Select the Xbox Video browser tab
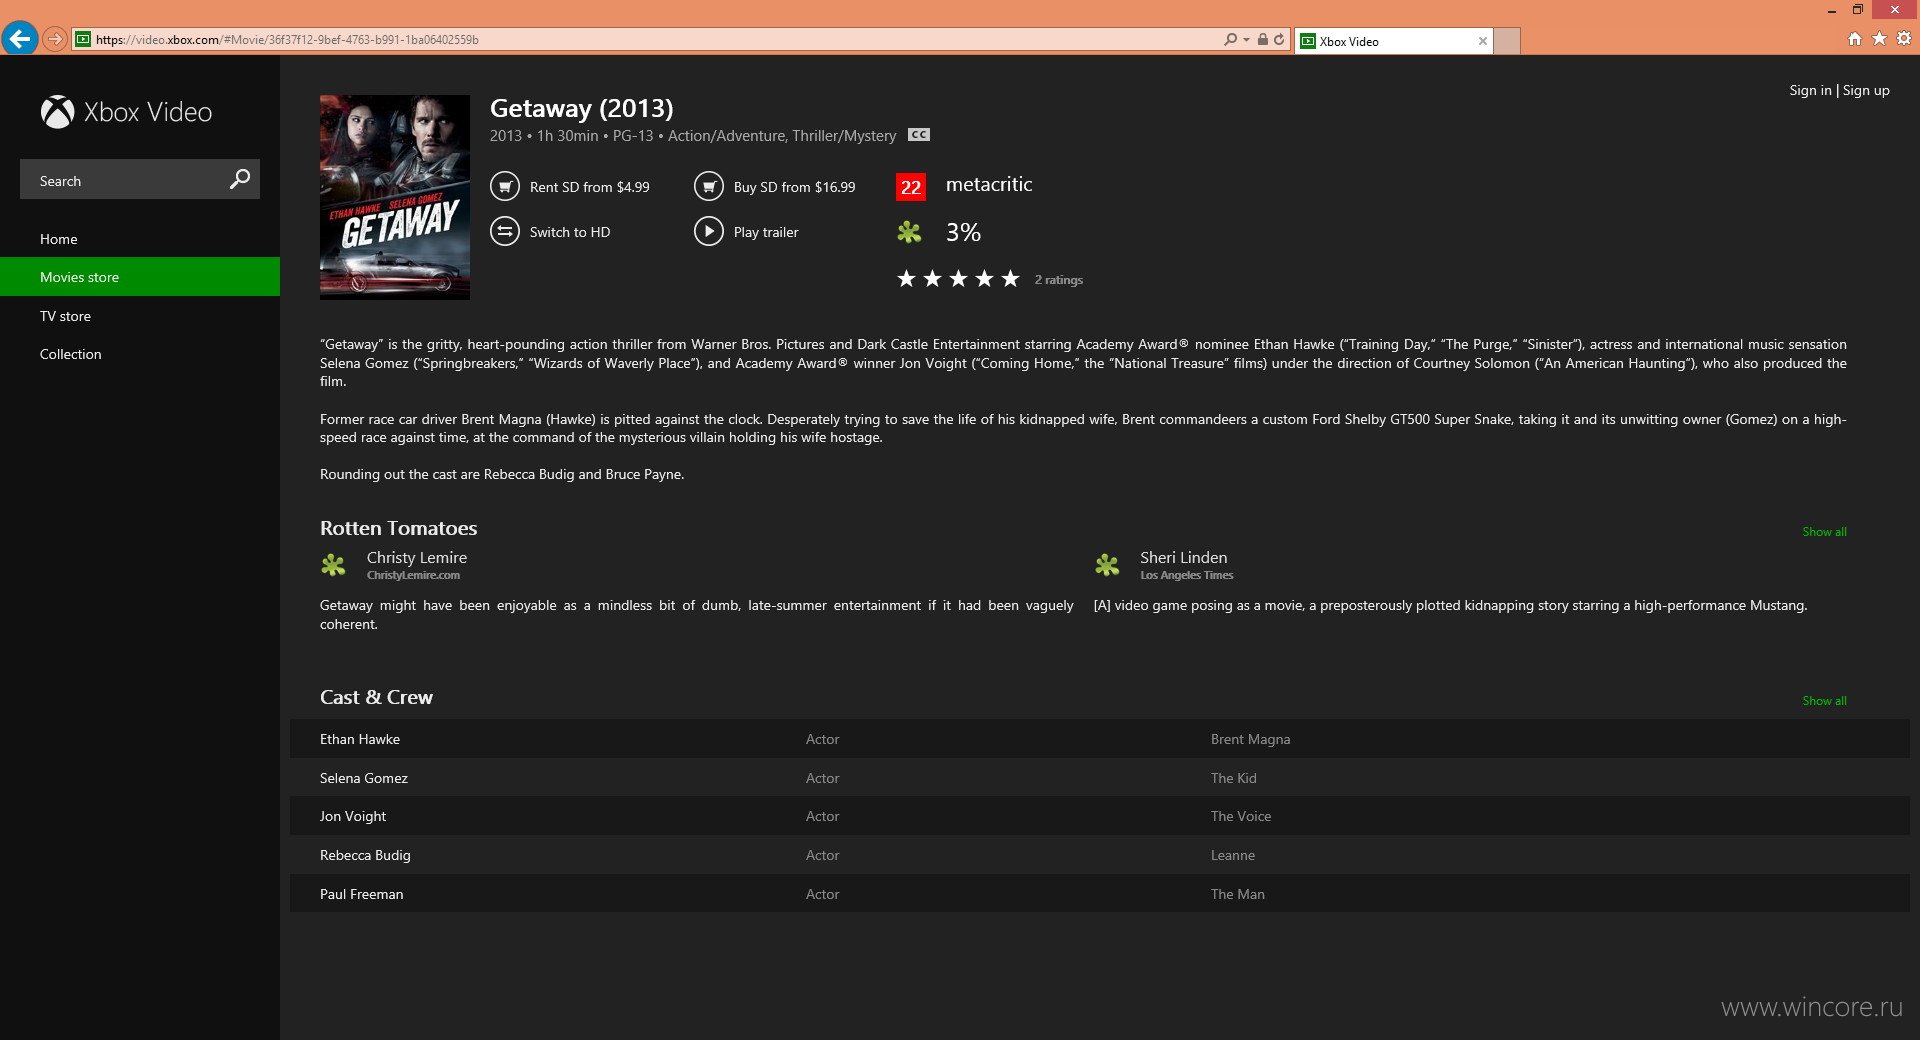 tap(1393, 41)
